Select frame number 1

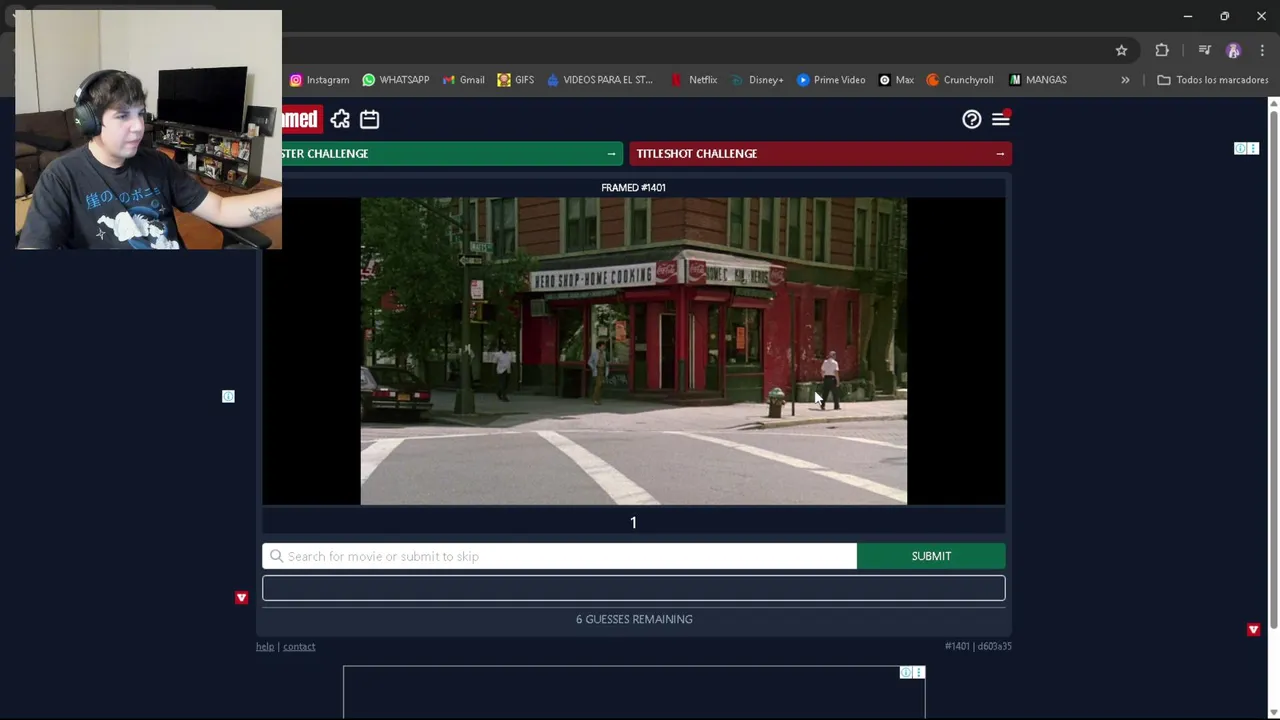point(633,522)
